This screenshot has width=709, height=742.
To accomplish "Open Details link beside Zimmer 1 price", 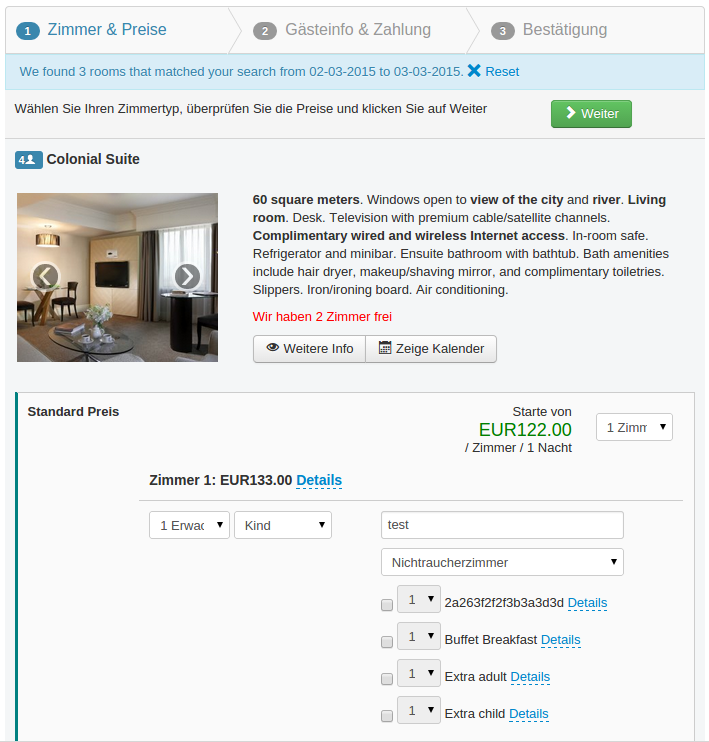I will [319, 480].
